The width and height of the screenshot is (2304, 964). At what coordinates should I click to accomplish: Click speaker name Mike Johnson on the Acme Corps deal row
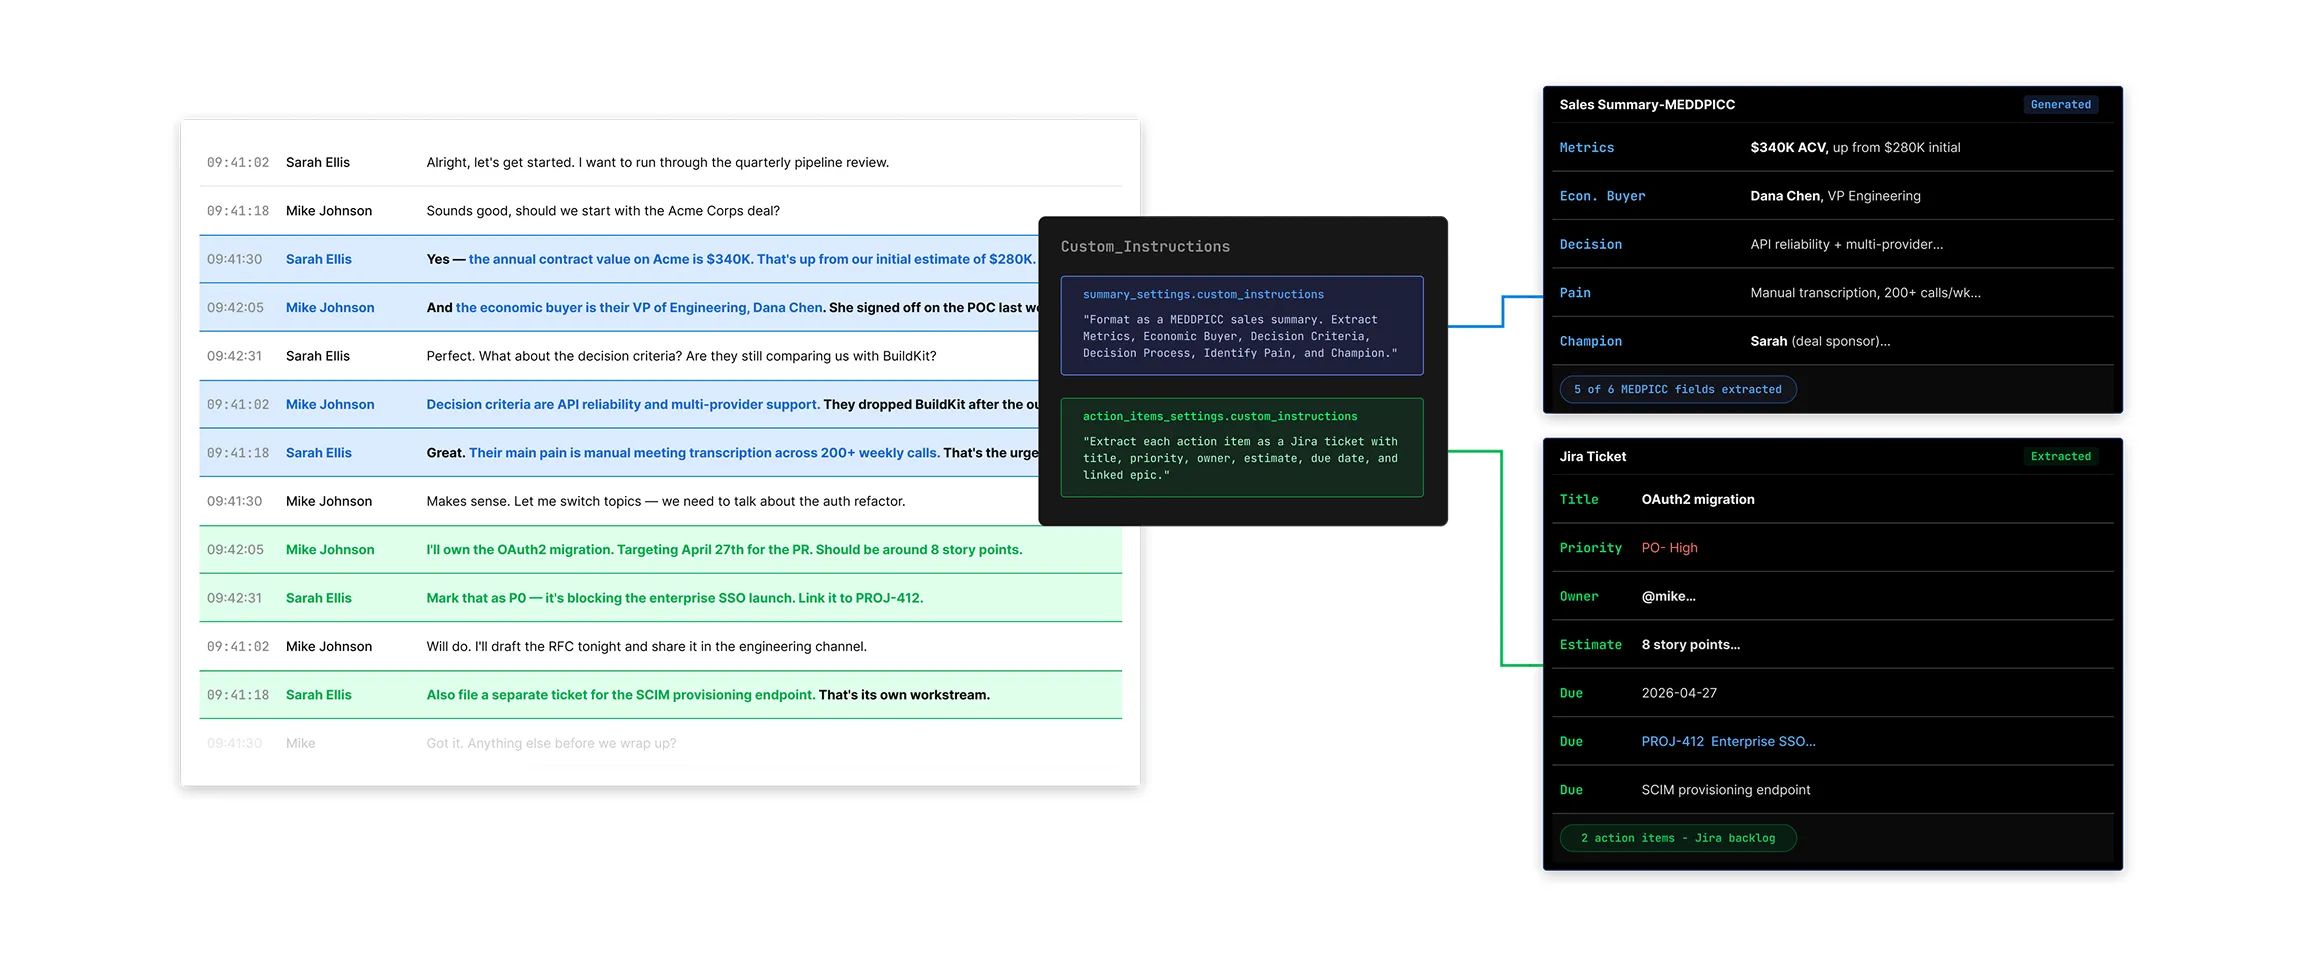click(329, 211)
